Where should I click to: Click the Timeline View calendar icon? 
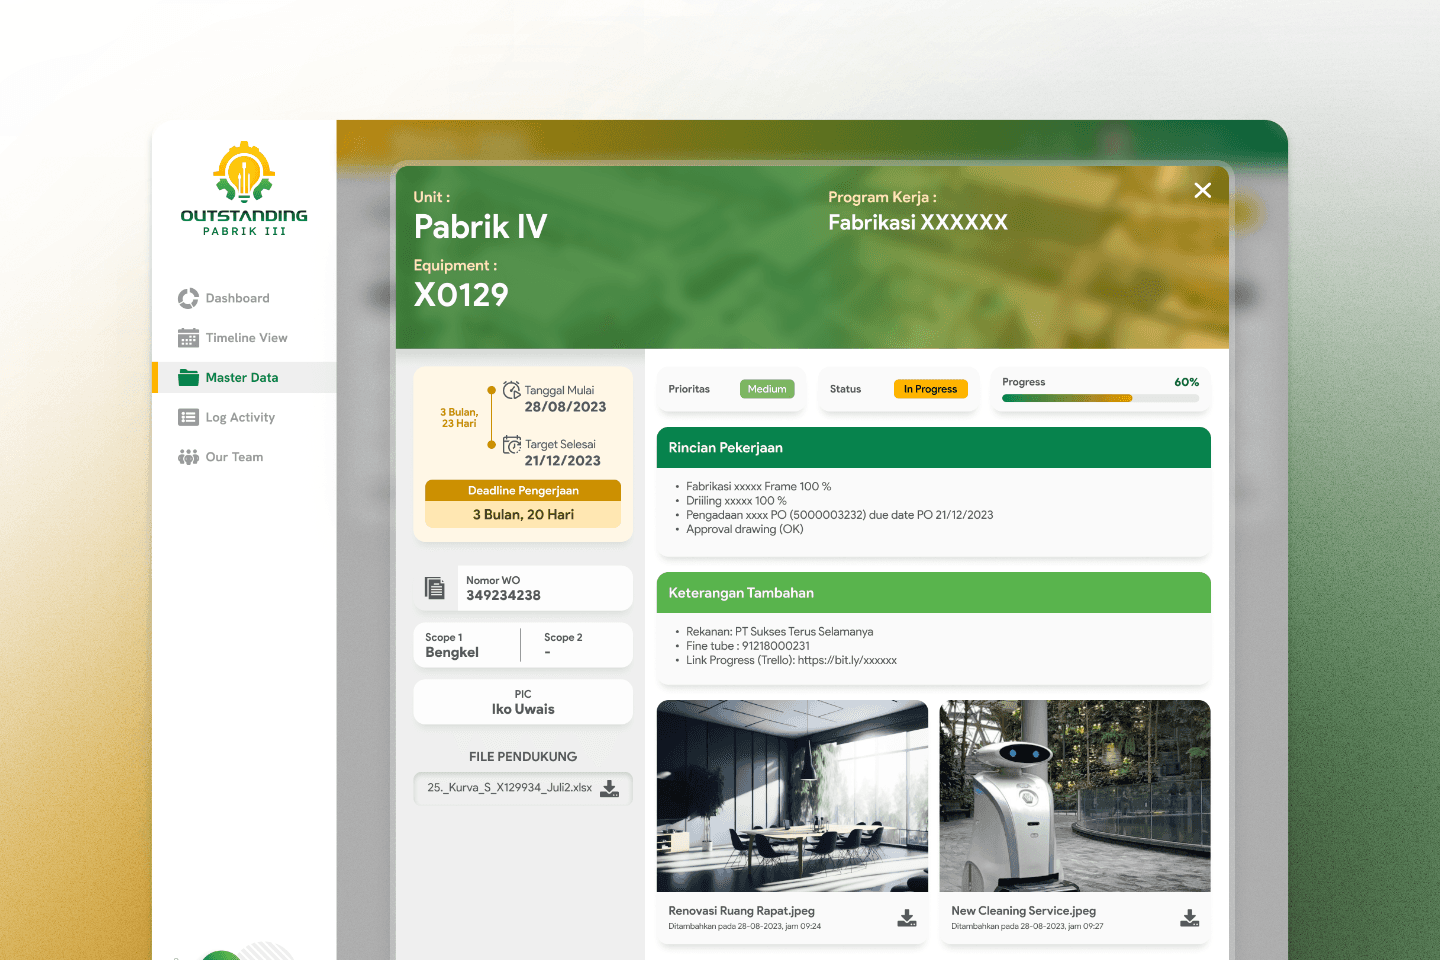(188, 338)
